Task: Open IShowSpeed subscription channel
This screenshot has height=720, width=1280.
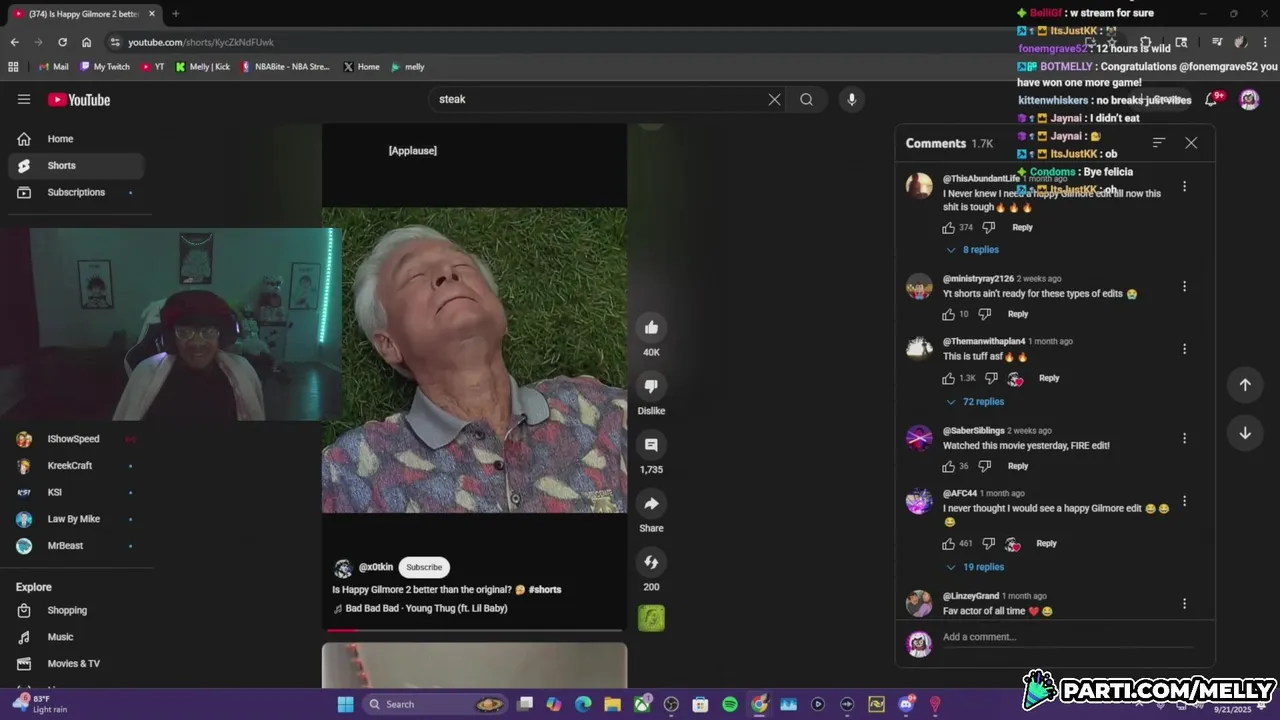Action: coord(76,439)
